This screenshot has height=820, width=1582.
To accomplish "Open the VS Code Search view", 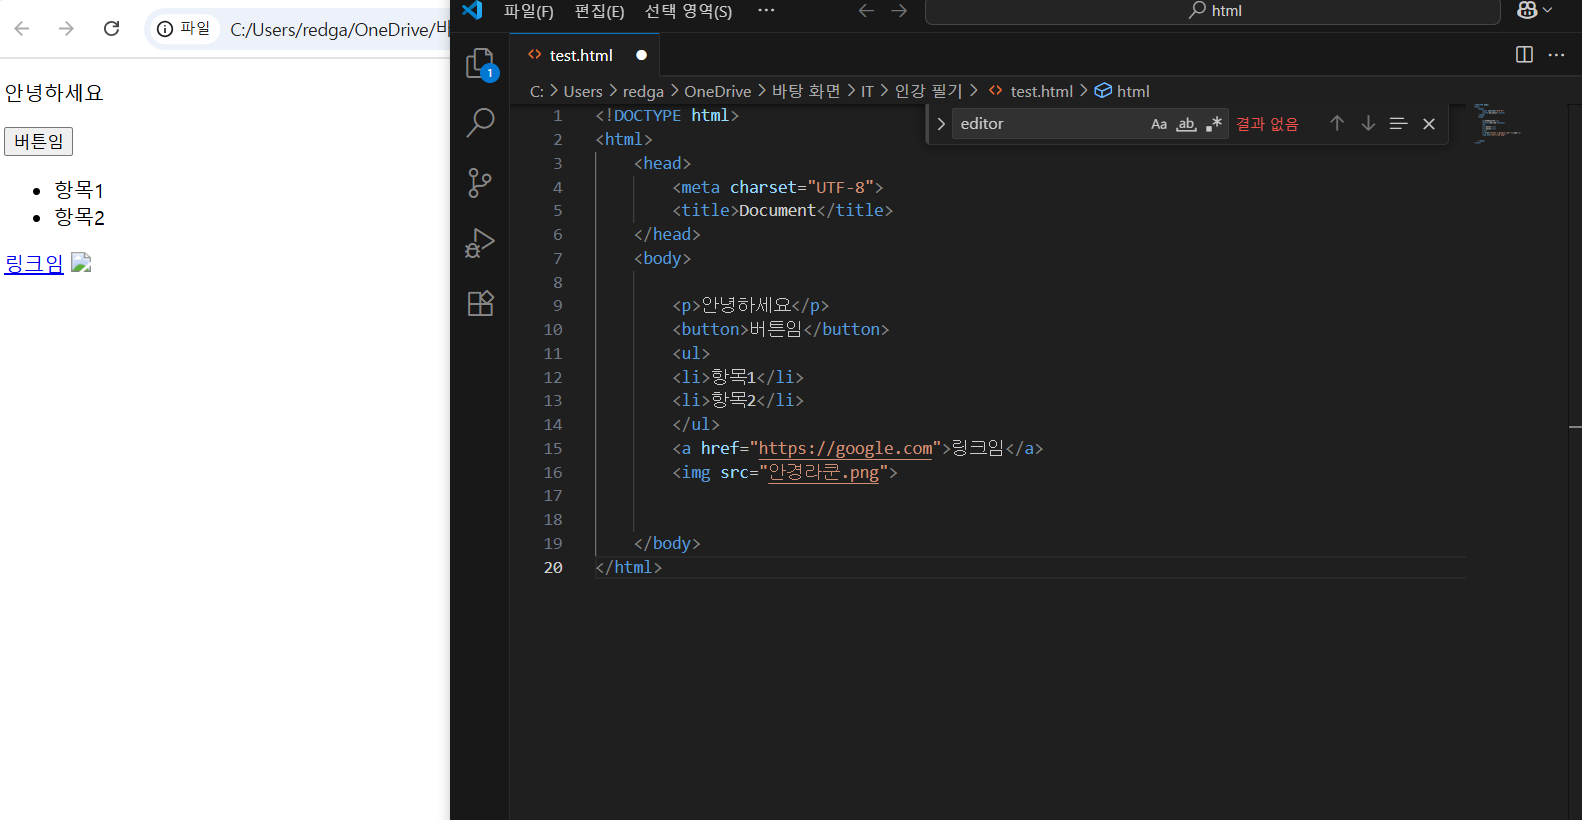I will point(480,123).
